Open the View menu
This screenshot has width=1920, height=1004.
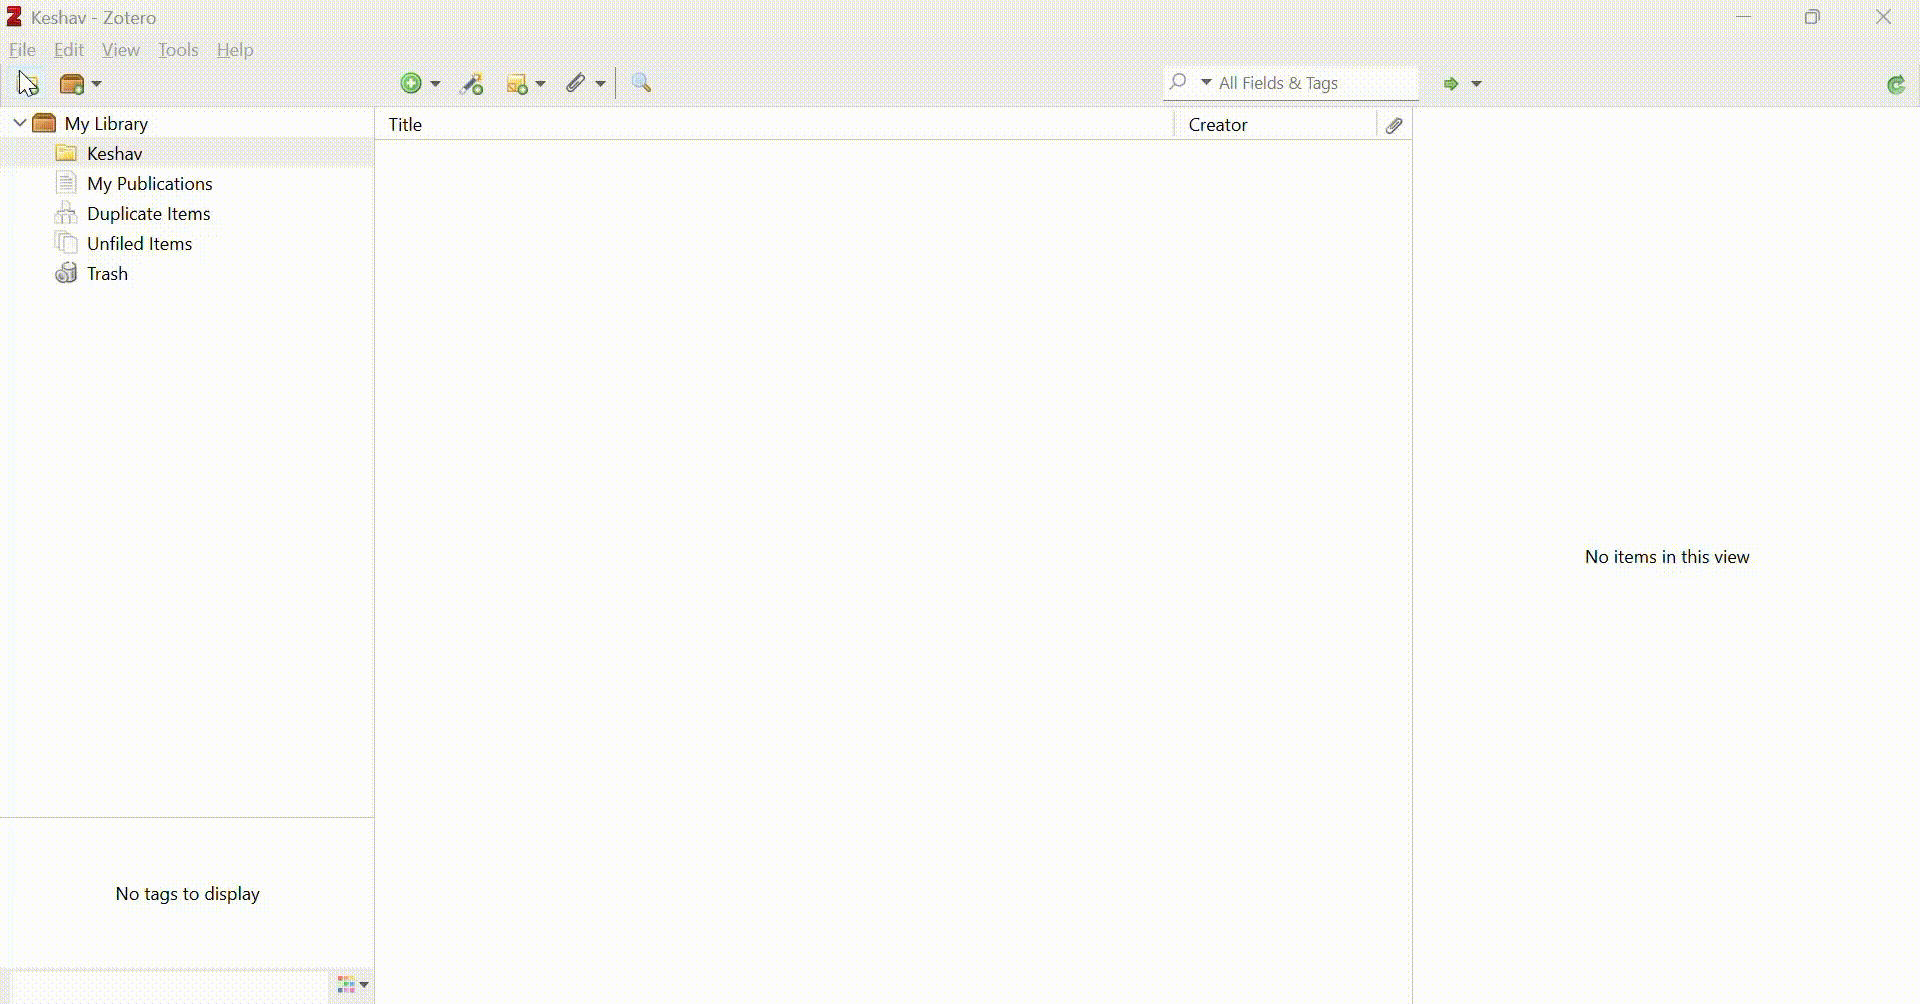(x=121, y=50)
